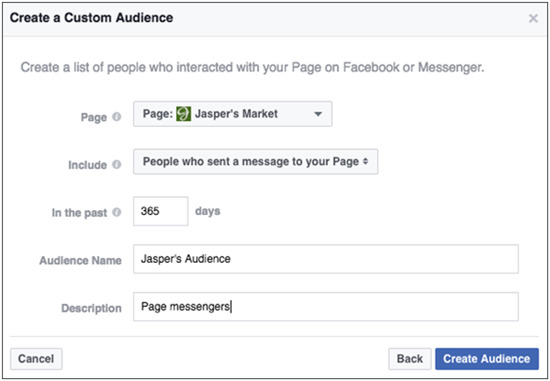Click into the Audience Name text field

326,259
